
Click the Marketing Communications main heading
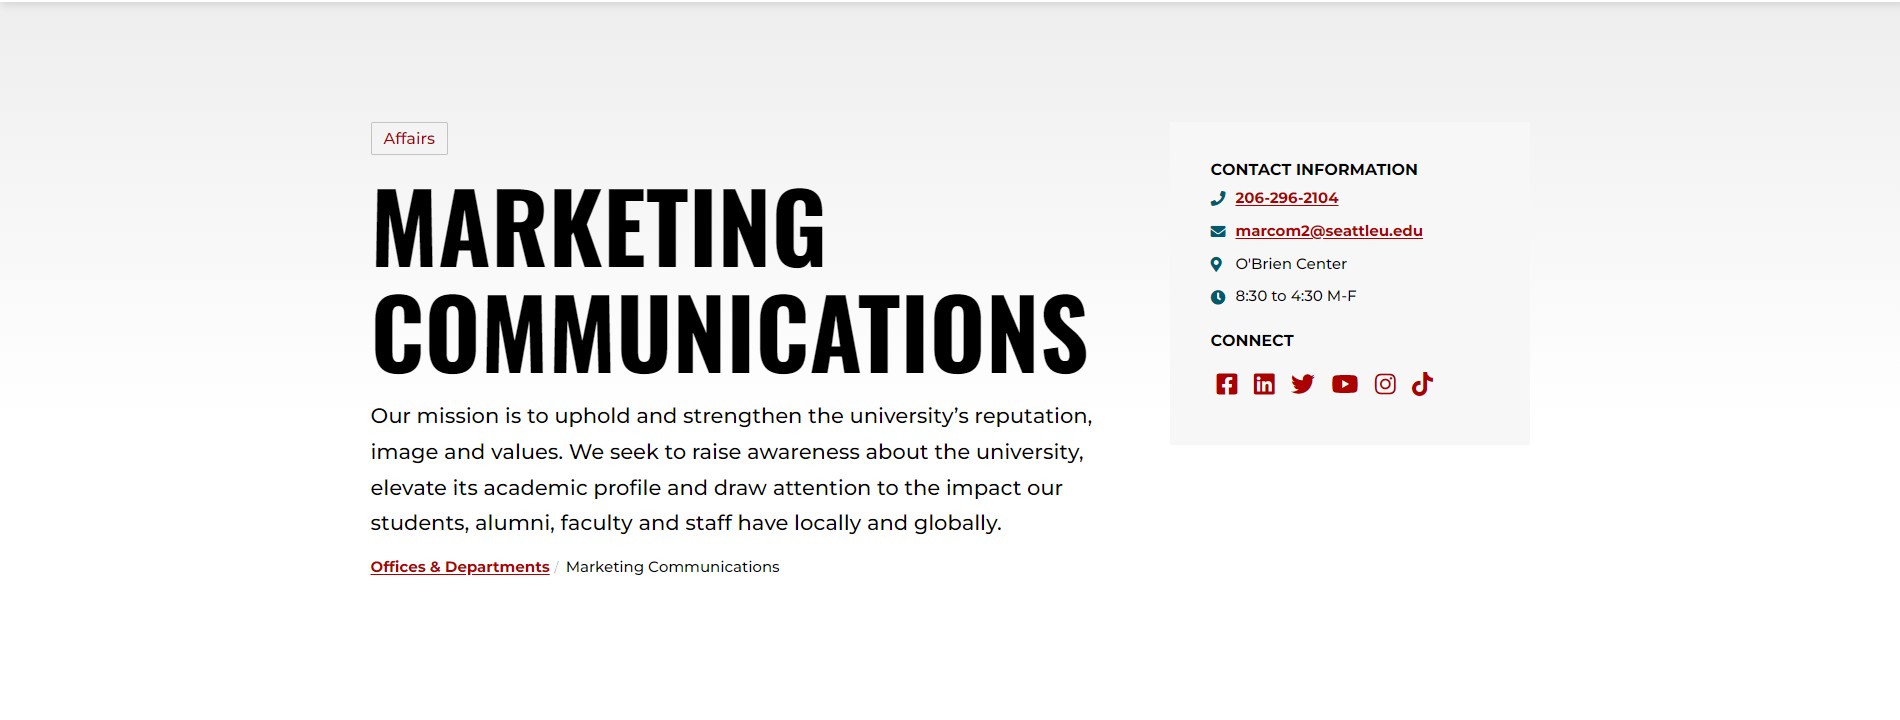tap(728, 280)
